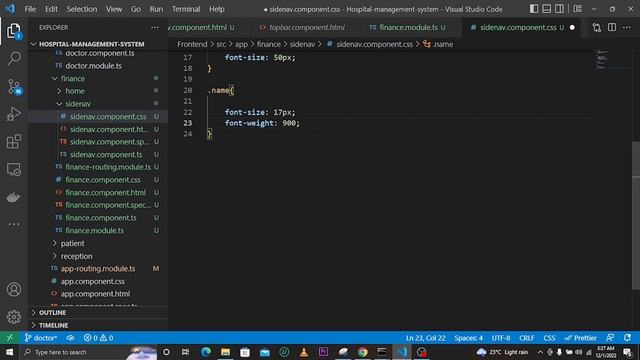
Task: Open the Search view in activity bar
Action: (14, 58)
